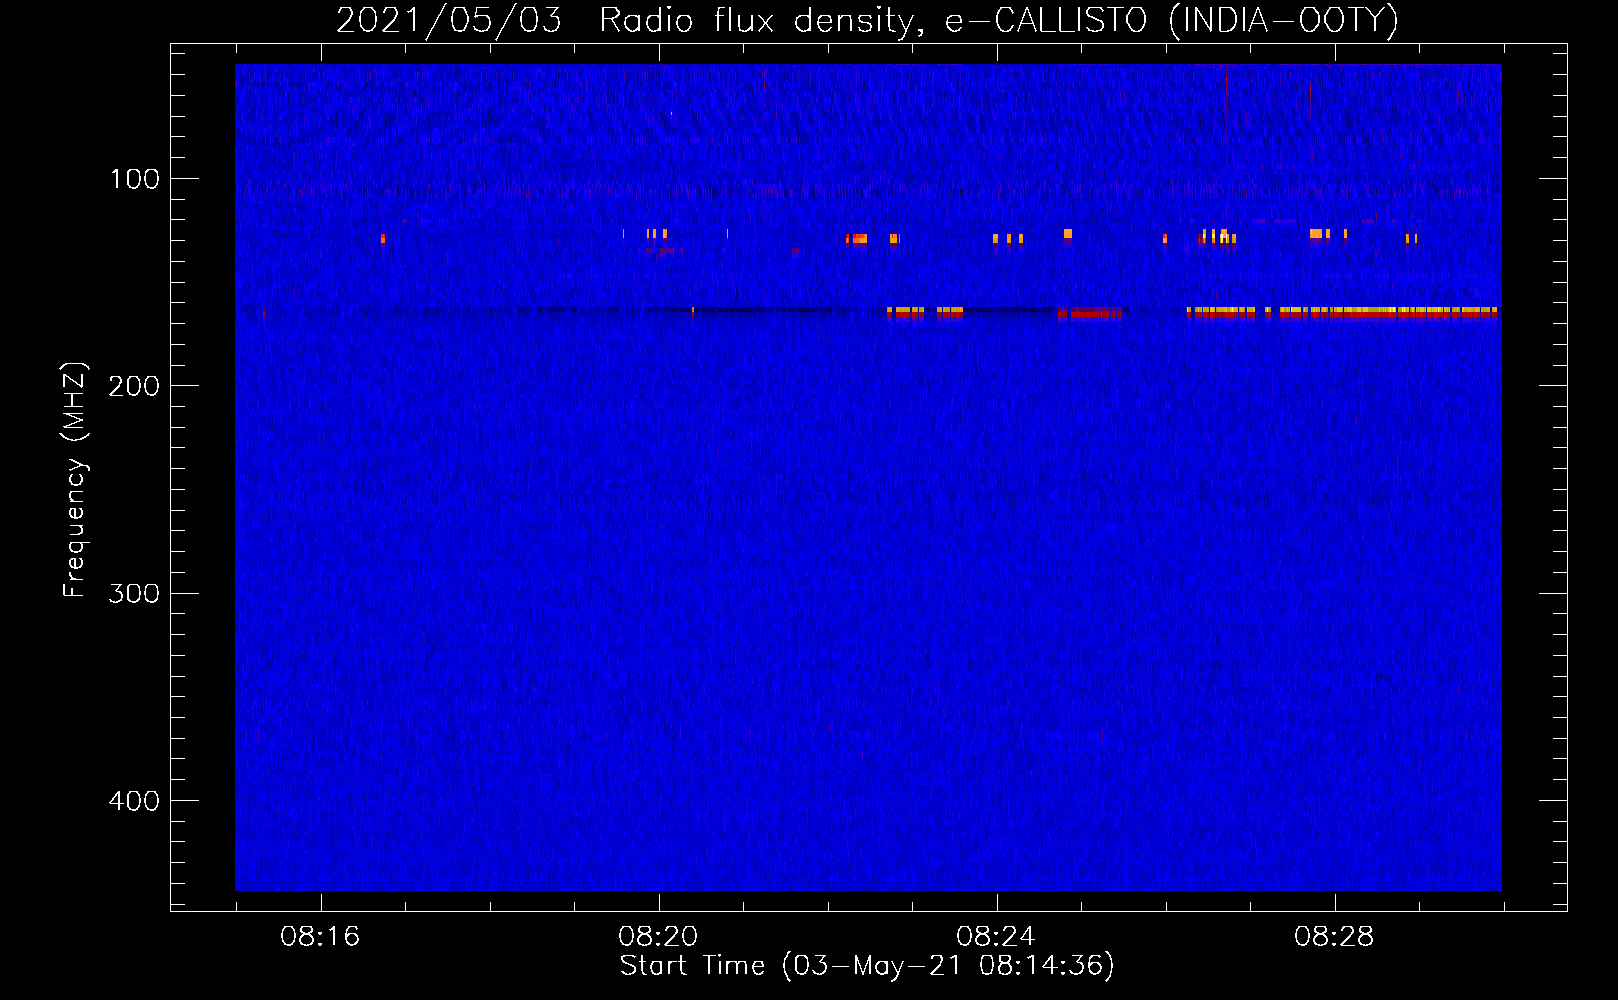Click the 'Frequency (MHZ)' axis label
Screen dimensions: 1618x1000
[75, 479]
